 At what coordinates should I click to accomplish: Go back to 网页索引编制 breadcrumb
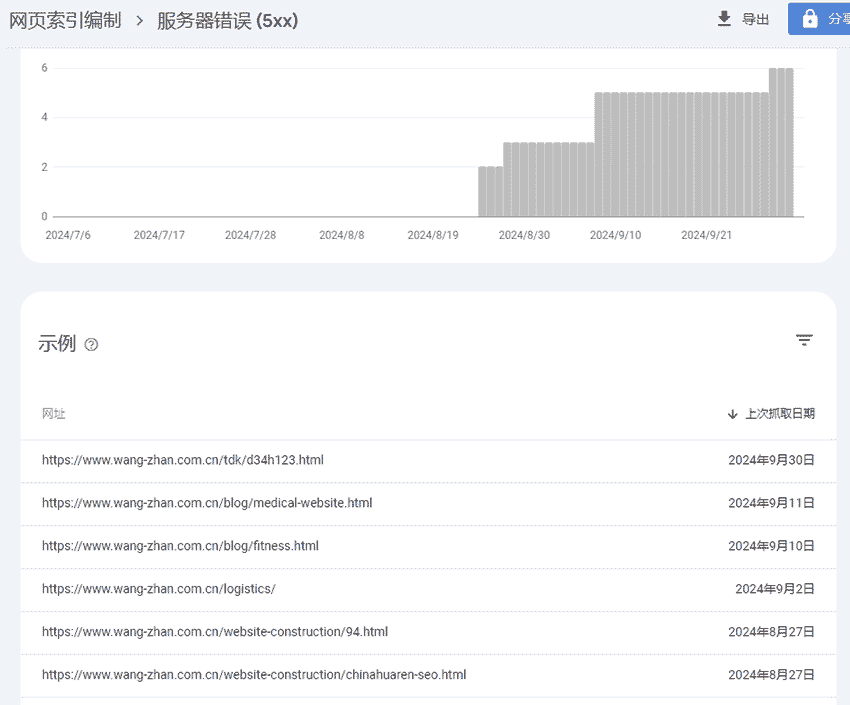(x=65, y=20)
